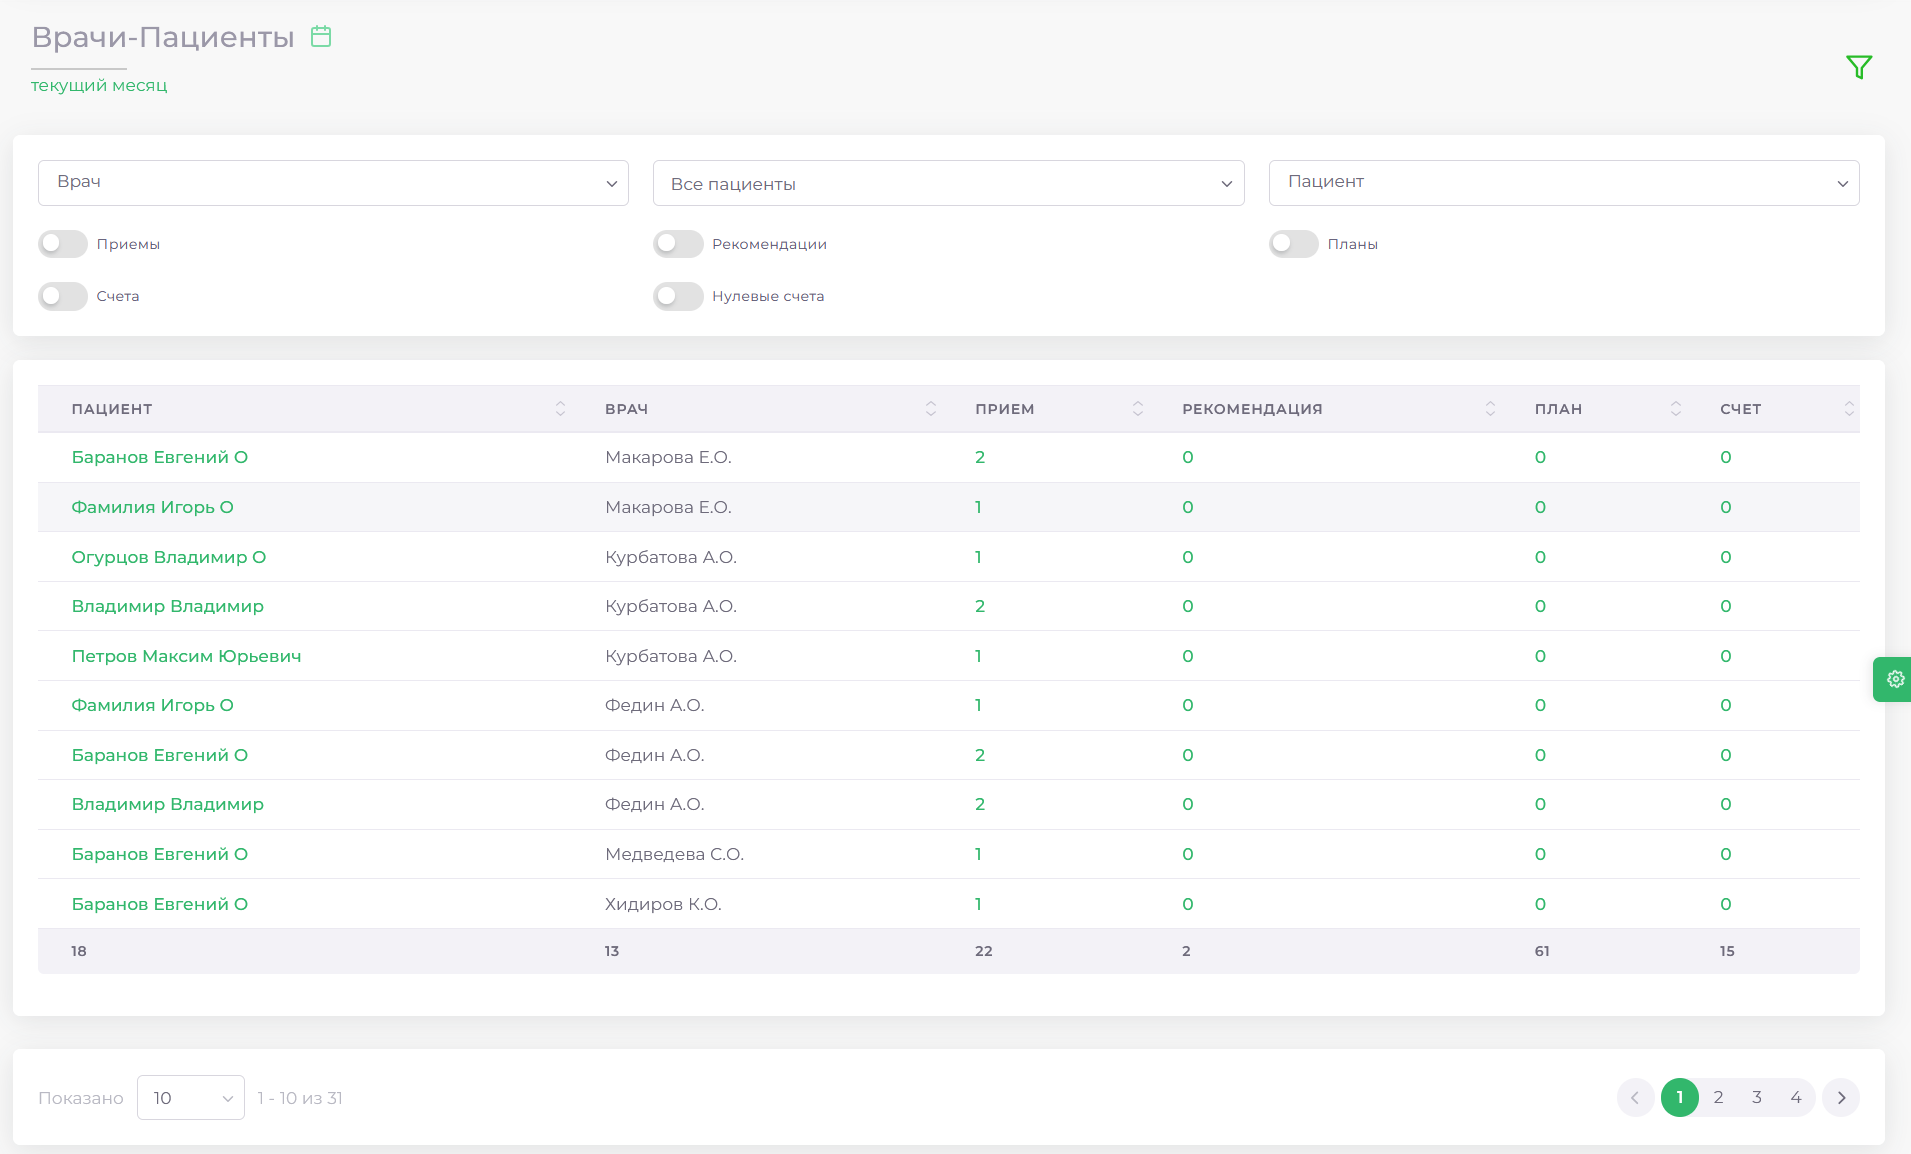
Task: Open the settings gear side tab
Action: 1894,679
